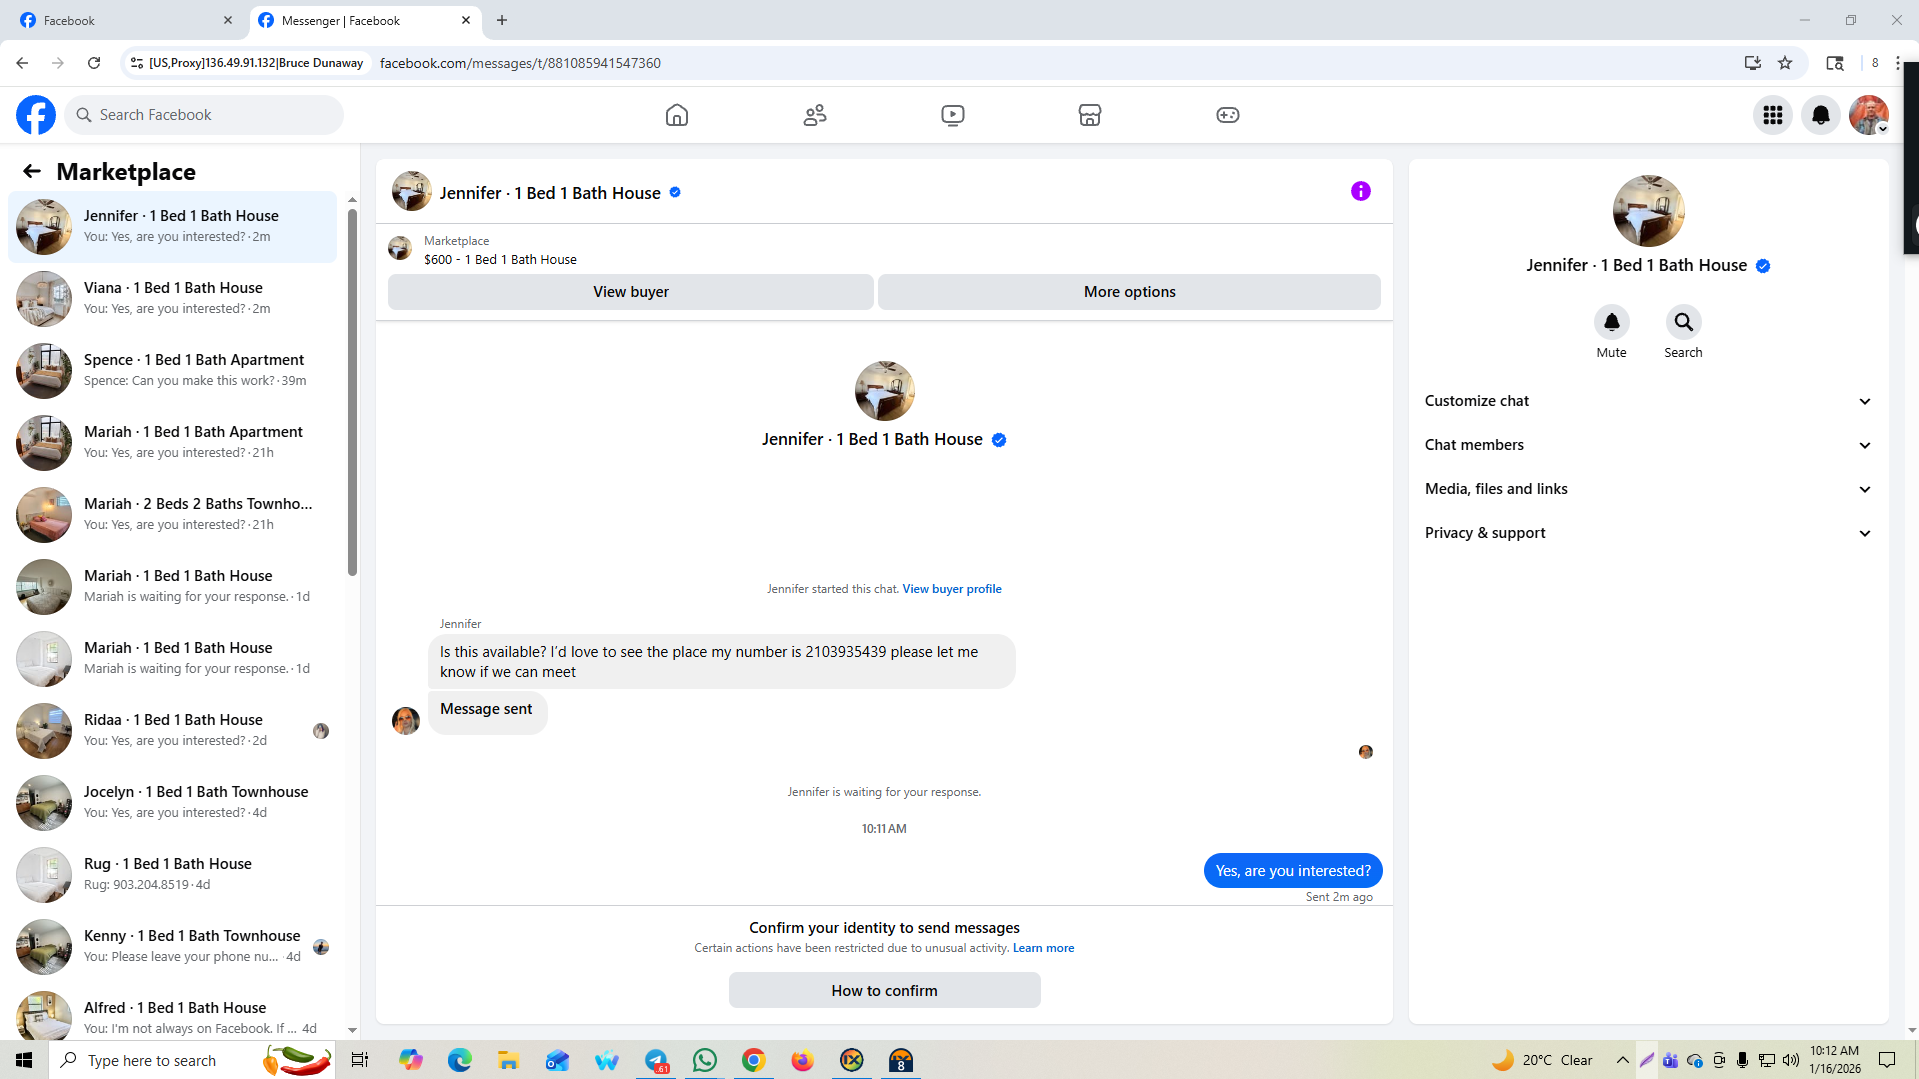Close the Messenger browser tab
1919x1079 pixels.
point(466,20)
